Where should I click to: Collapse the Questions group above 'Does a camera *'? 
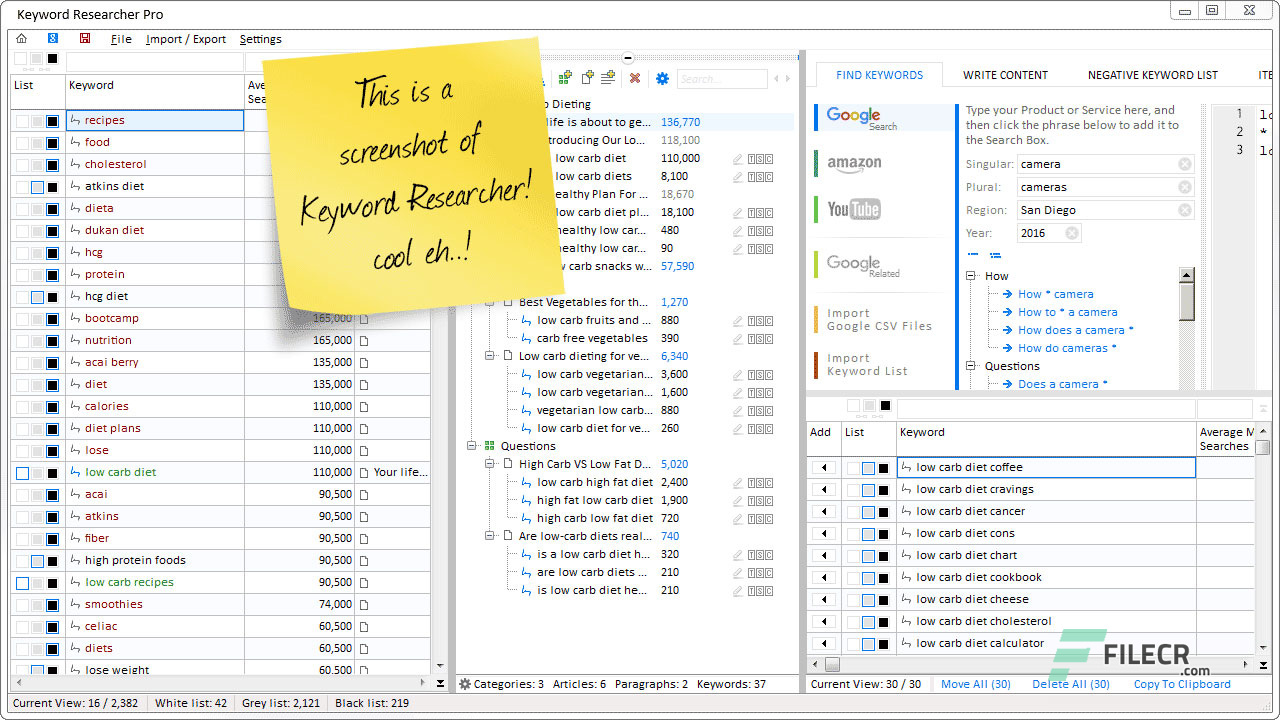coord(971,366)
